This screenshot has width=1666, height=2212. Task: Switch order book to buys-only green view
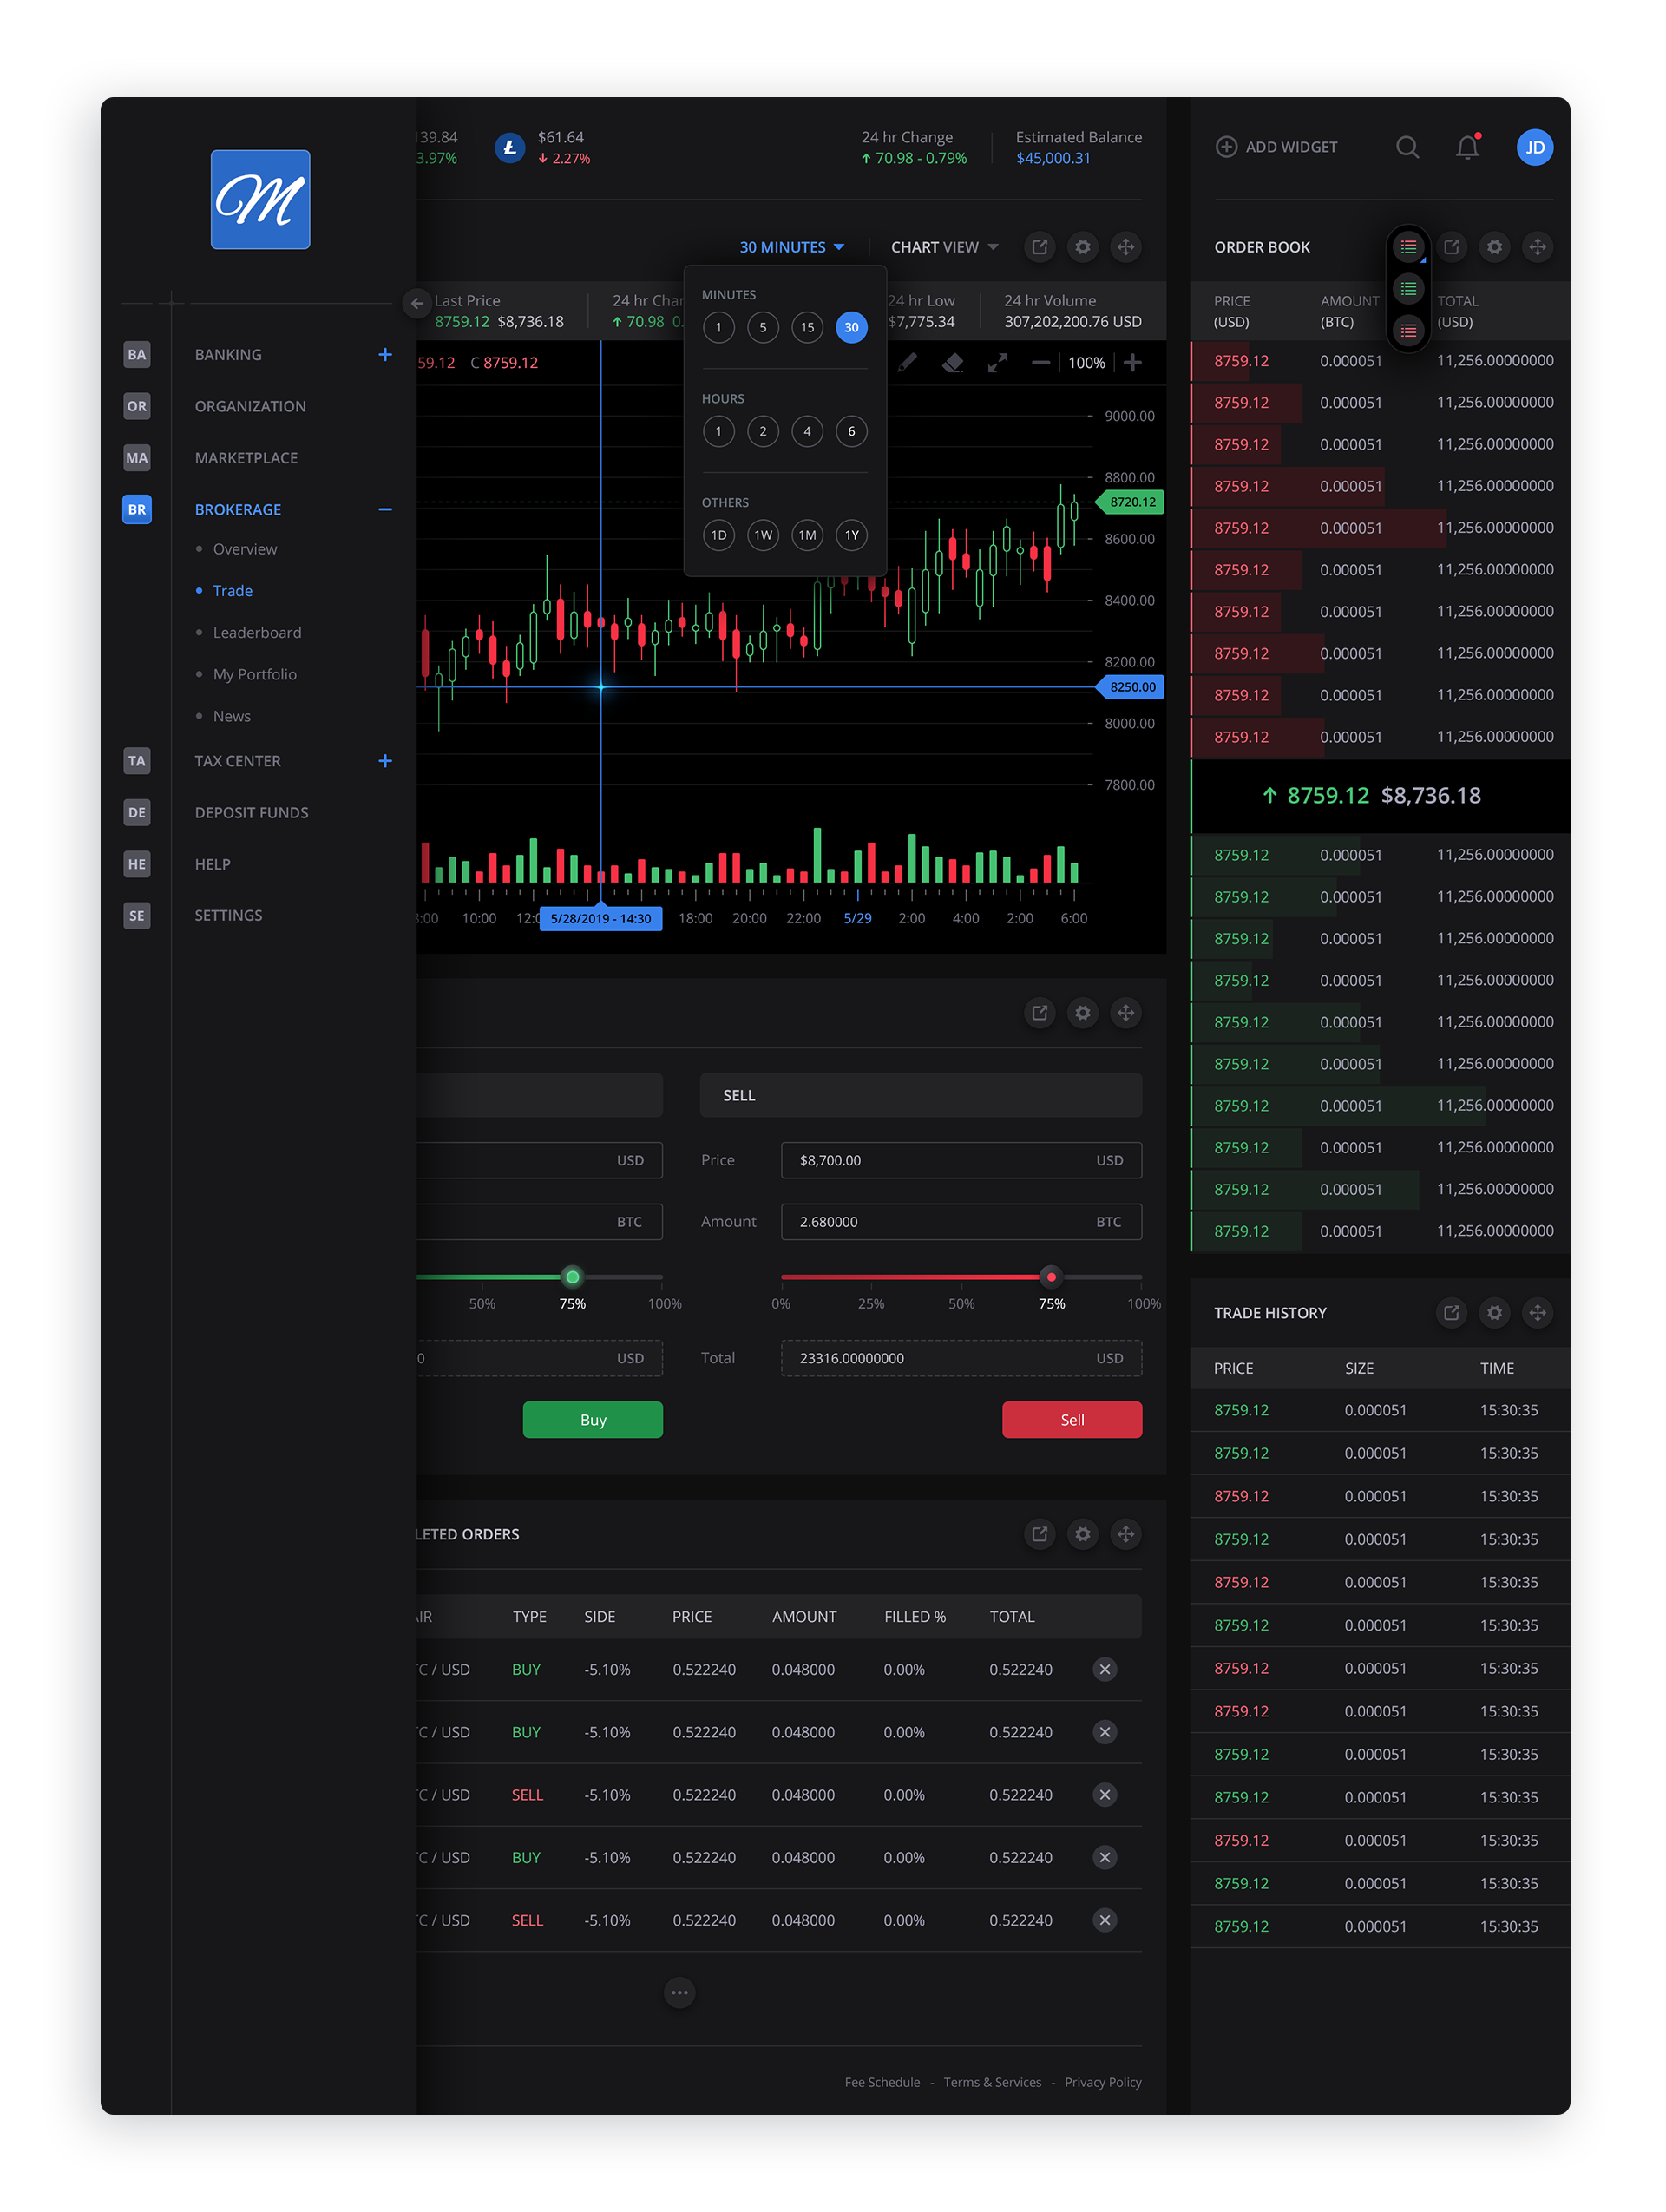click(x=1408, y=289)
